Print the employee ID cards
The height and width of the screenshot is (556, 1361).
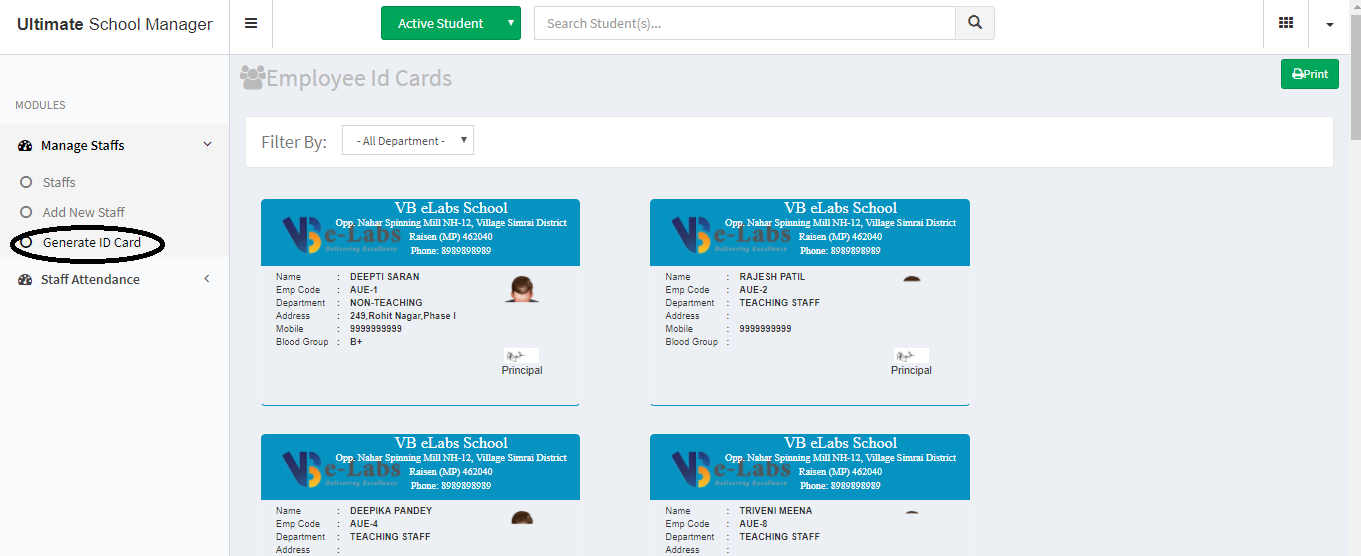[x=1309, y=74]
